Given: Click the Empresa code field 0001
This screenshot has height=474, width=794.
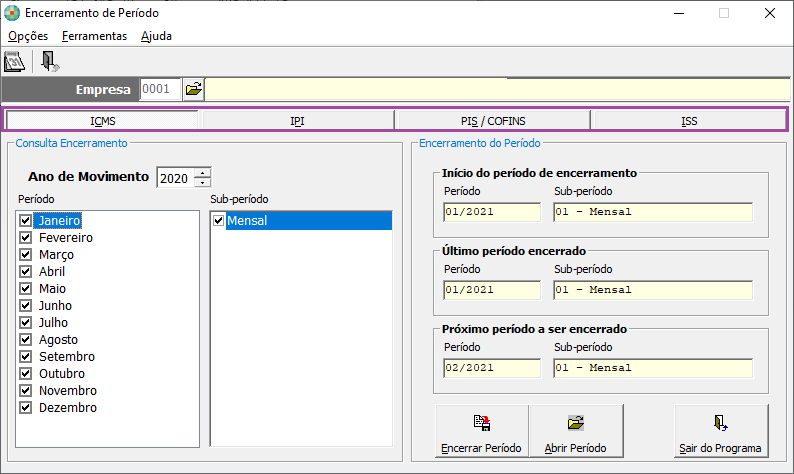Looking at the screenshot, I should pos(160,90).
